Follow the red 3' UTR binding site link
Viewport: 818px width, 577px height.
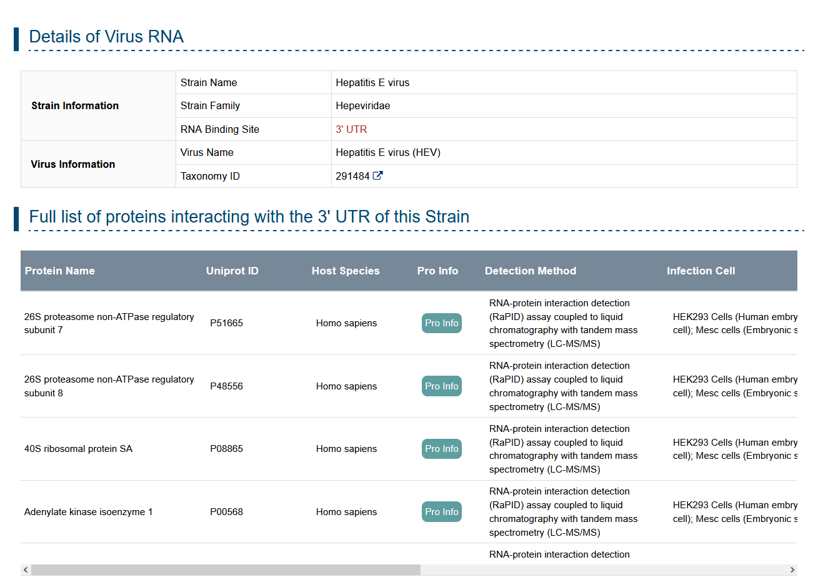351,129
